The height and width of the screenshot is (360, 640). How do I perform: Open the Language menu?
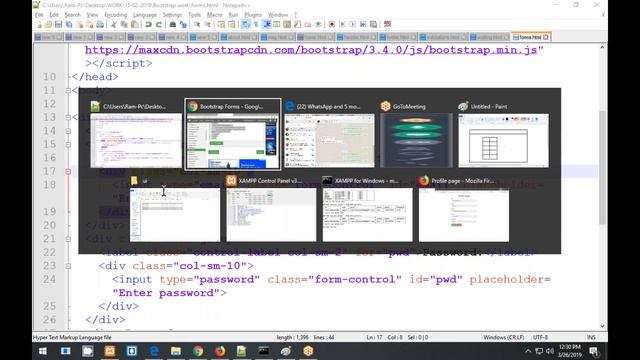tap(145, 15)
